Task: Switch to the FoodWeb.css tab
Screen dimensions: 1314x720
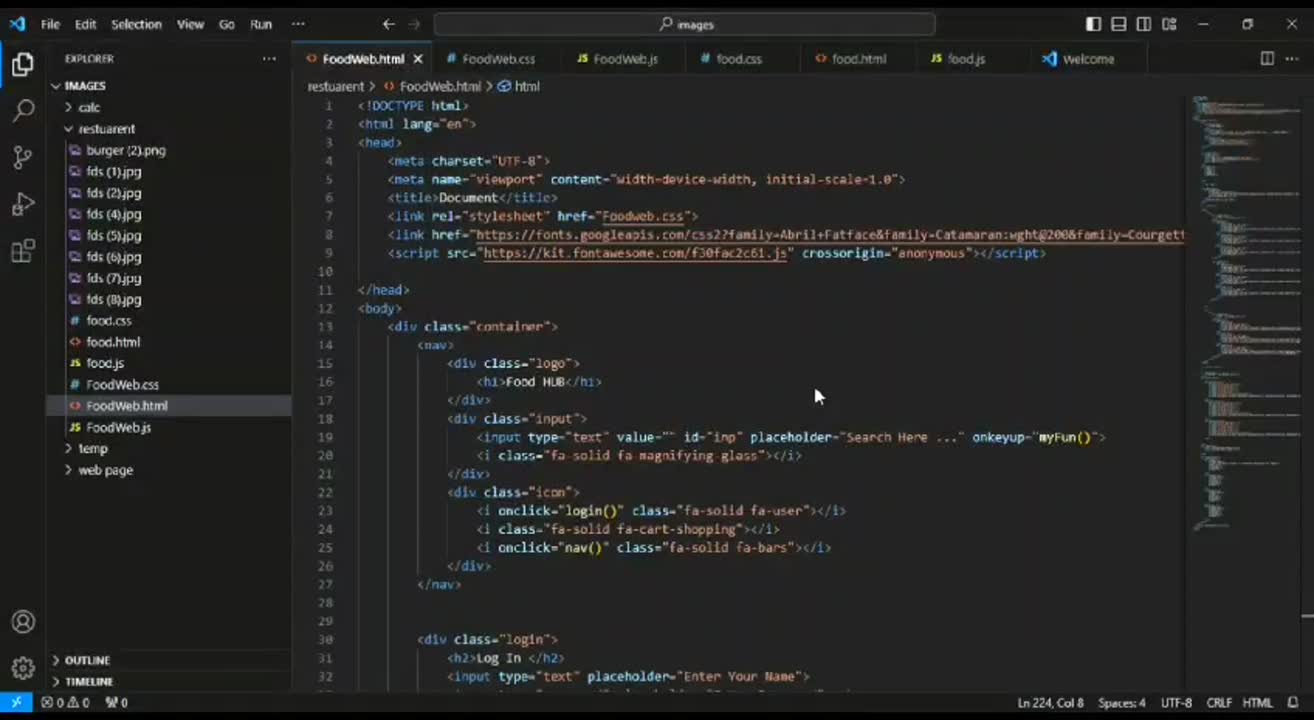Action: (x=497, y=59)
